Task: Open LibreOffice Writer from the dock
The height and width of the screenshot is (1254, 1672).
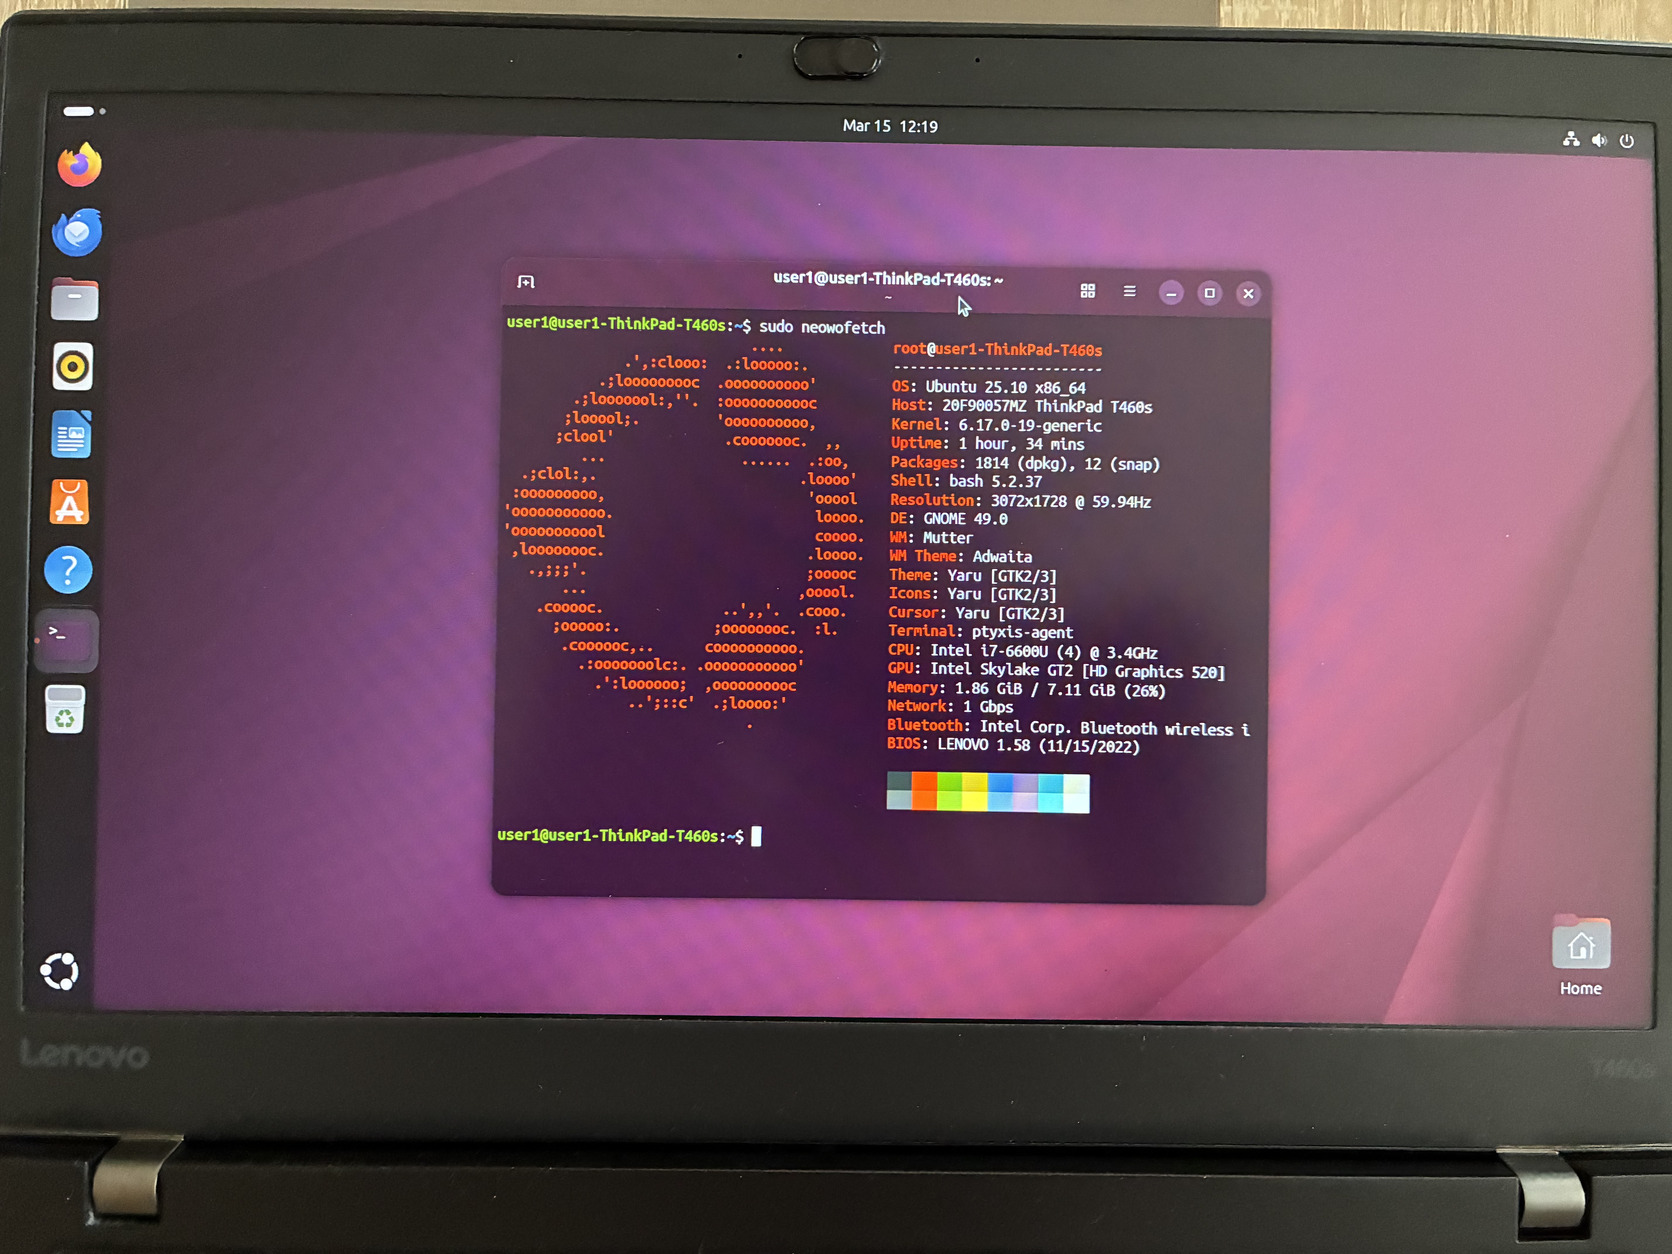Action: click(x=71, y=435)
